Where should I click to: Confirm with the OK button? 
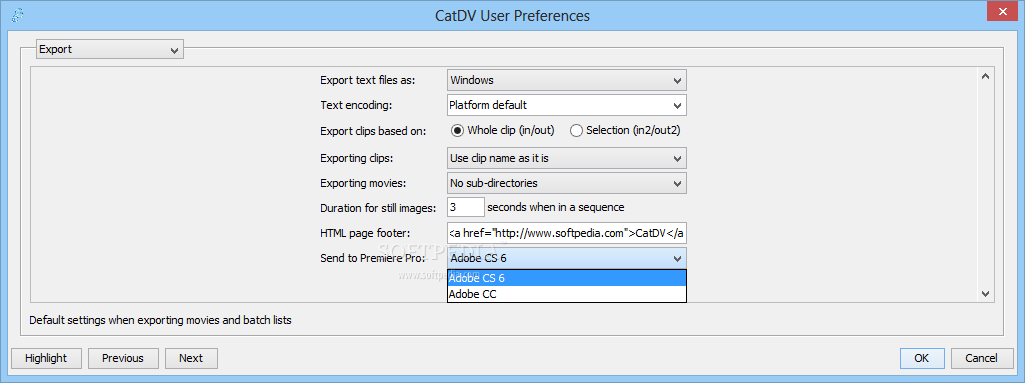(x=922, y=358)
